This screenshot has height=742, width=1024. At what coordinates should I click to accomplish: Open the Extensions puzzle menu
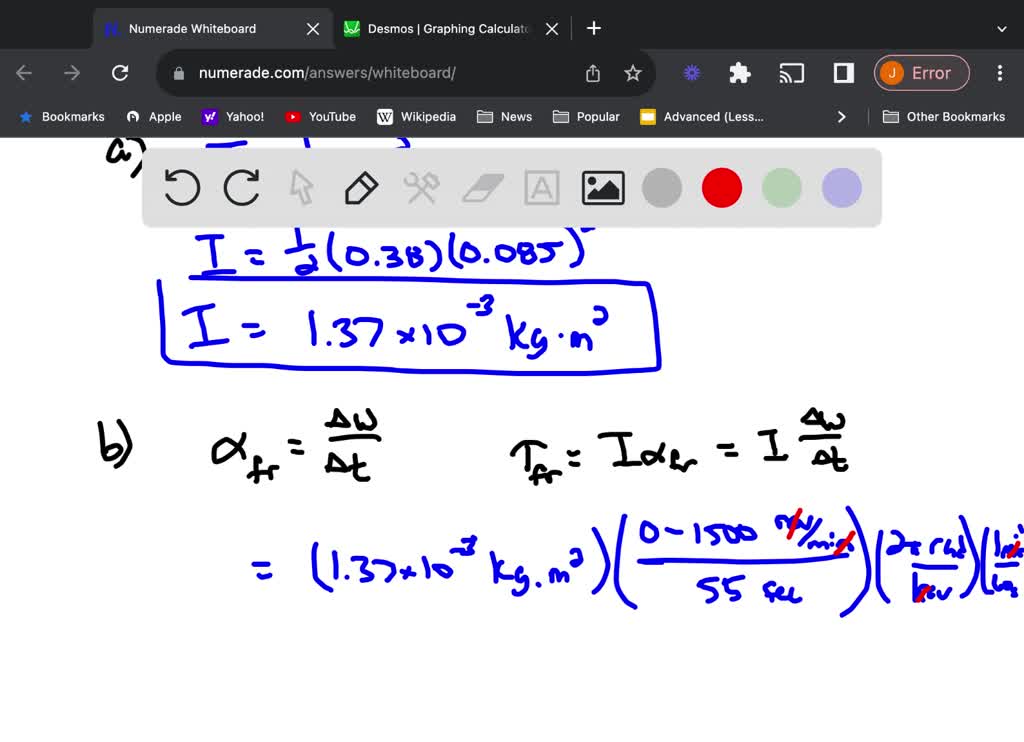[739, 73]
